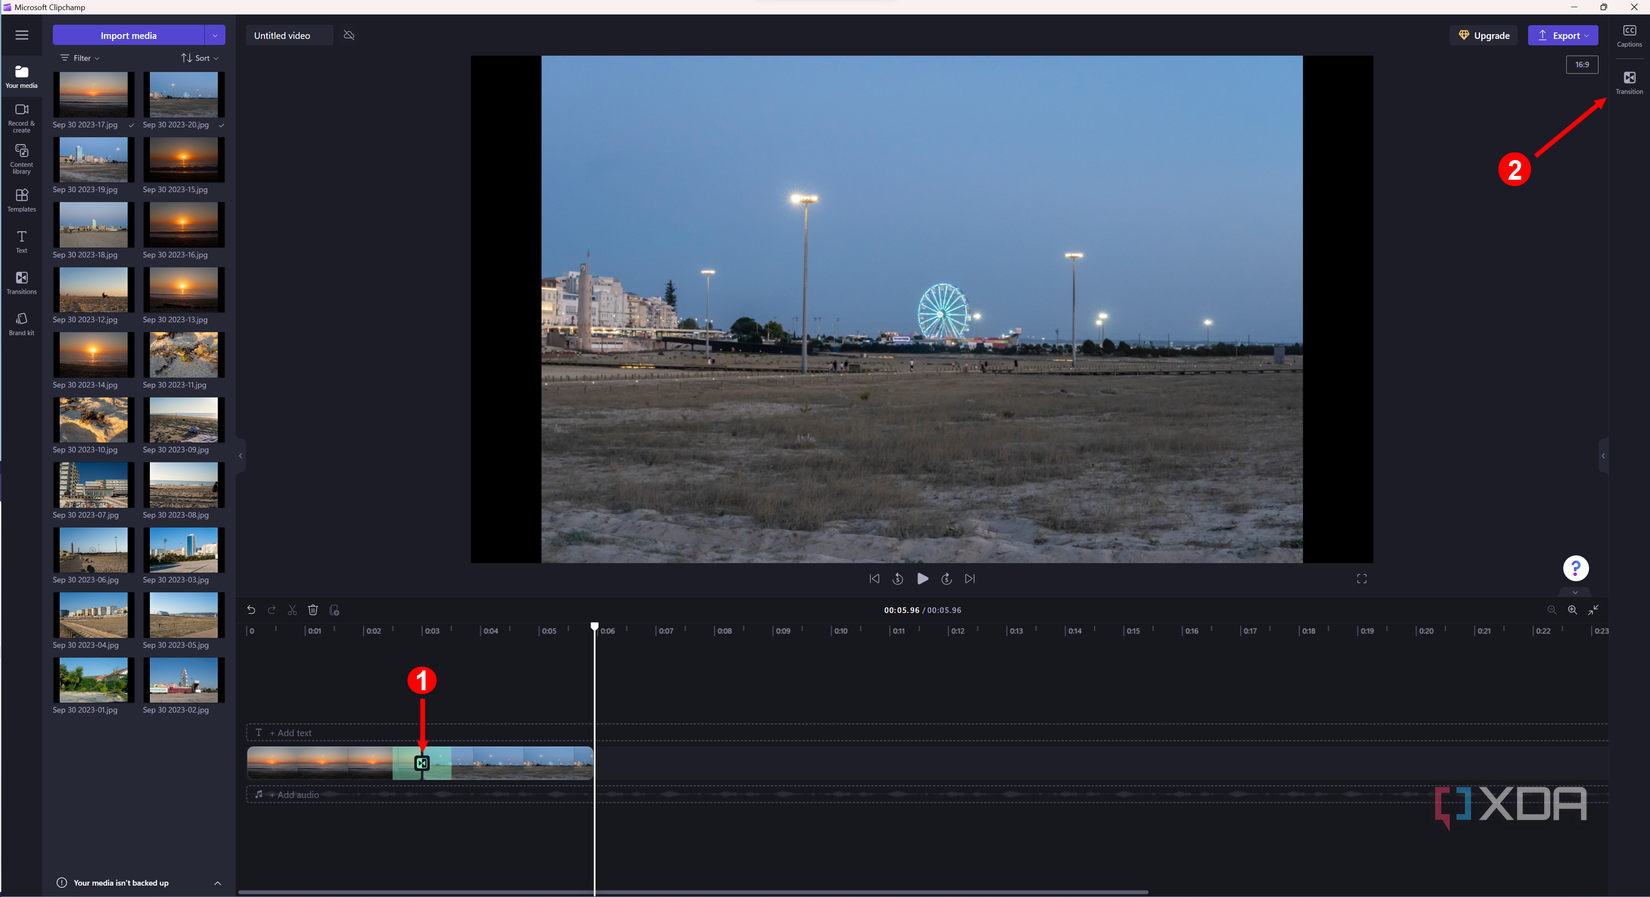This screenshot has width=1650, height=897.
Task: Collapse the media panel with the left arrow
Action: (x=240, y=456)
